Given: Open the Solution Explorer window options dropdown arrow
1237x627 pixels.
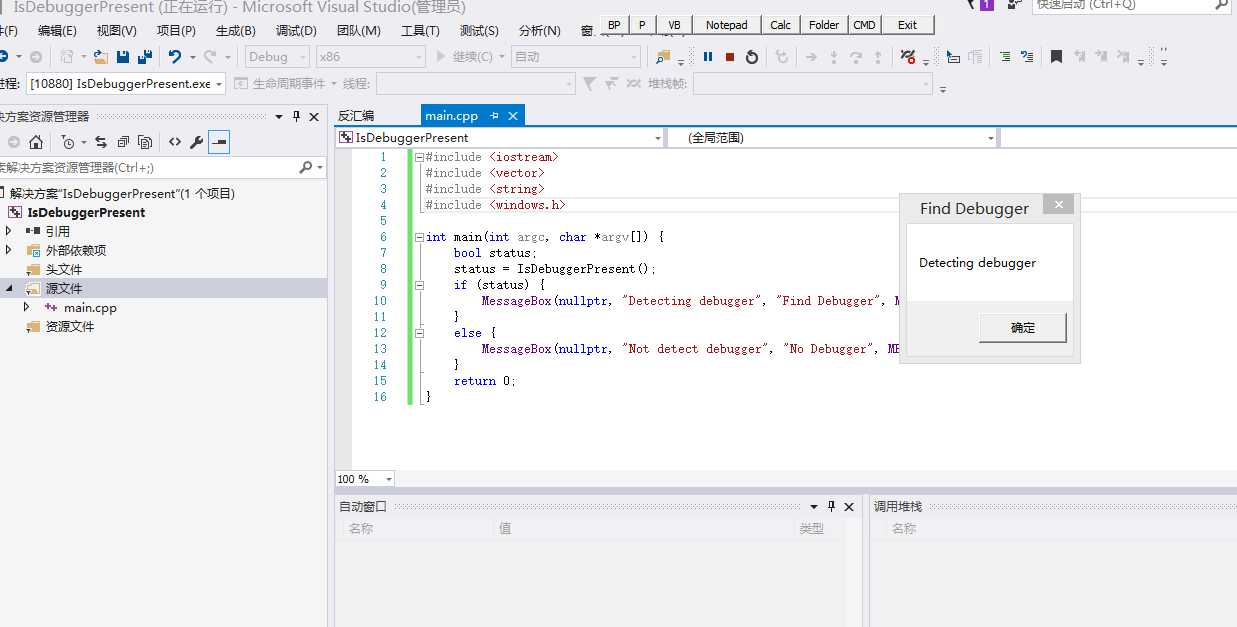Looking at the screenshot, I should [279, 117].
